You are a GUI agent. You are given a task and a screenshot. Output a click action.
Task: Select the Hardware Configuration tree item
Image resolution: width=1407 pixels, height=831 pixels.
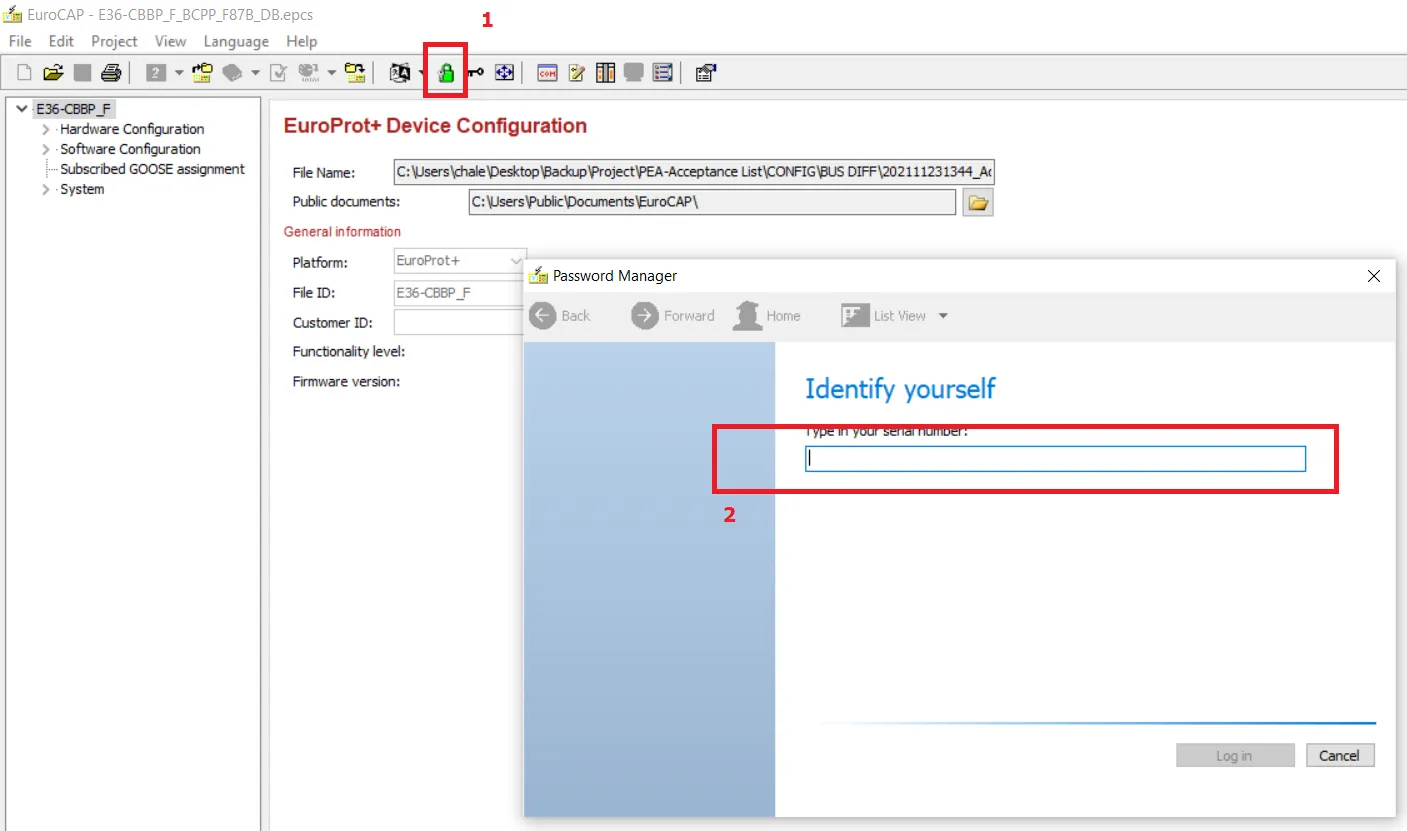[132, 129]
